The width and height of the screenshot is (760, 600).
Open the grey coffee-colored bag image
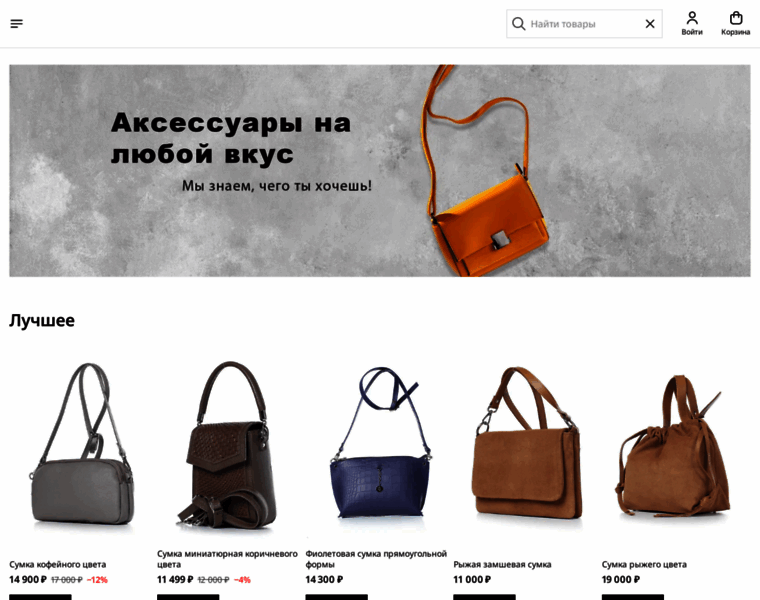(x=81, y=447)
